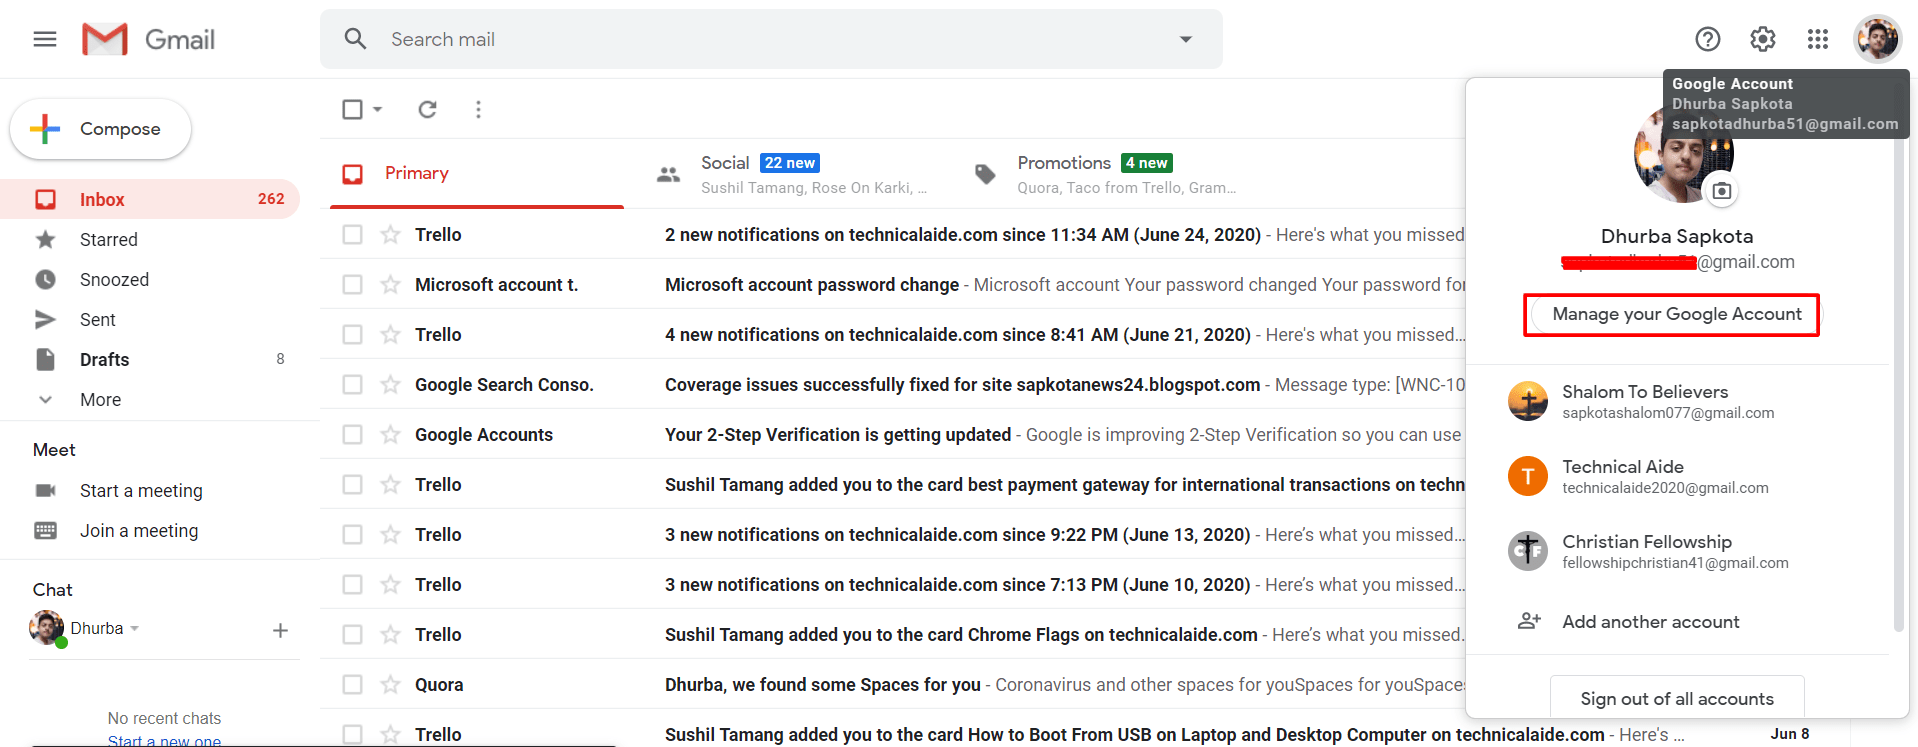Open the More options three-dot menu
The image size is (1918, 747).
478,109
